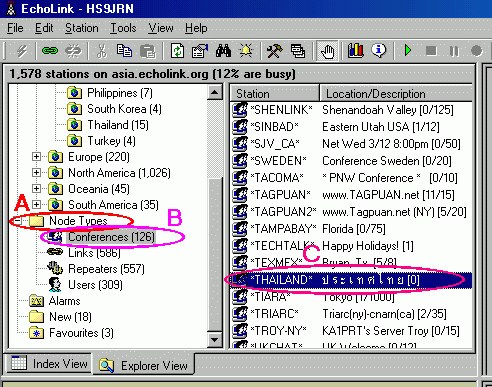Select Users (309) node type
Viewport: 492px width, 387px height.
pos(95,285)
